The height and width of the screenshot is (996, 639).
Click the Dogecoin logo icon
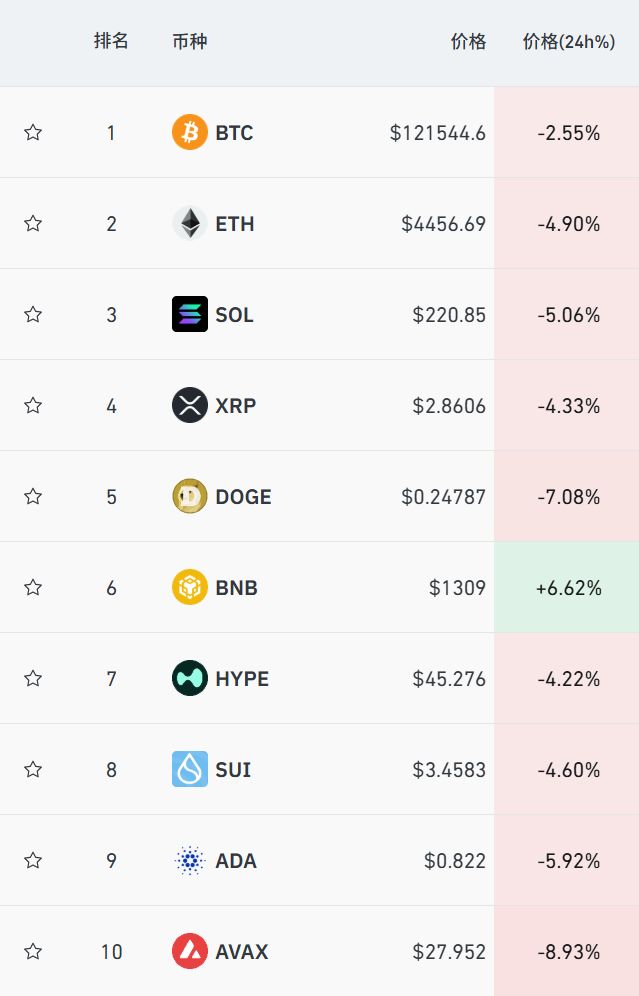[190, 496]
